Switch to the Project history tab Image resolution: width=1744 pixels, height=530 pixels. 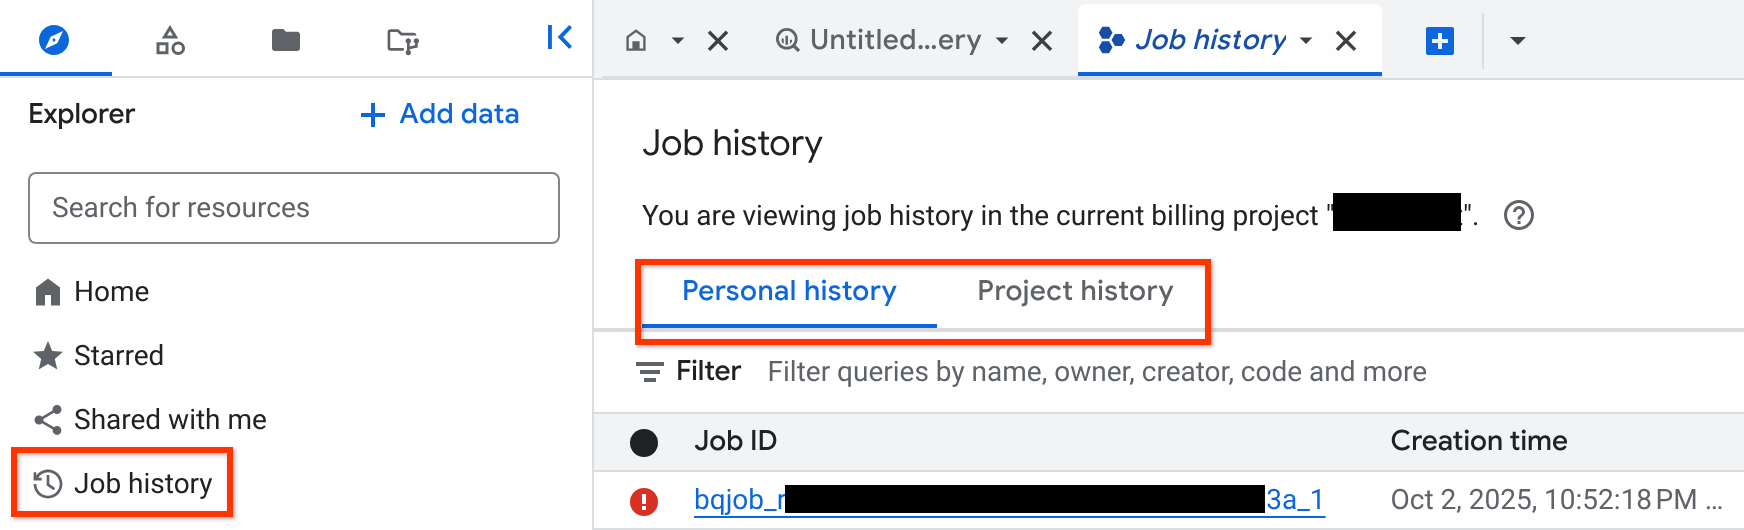1075,291
